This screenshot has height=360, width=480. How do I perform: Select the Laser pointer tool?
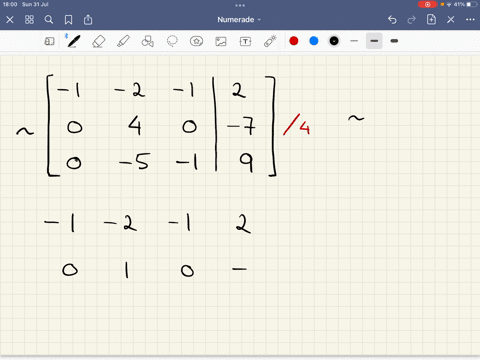270,41
